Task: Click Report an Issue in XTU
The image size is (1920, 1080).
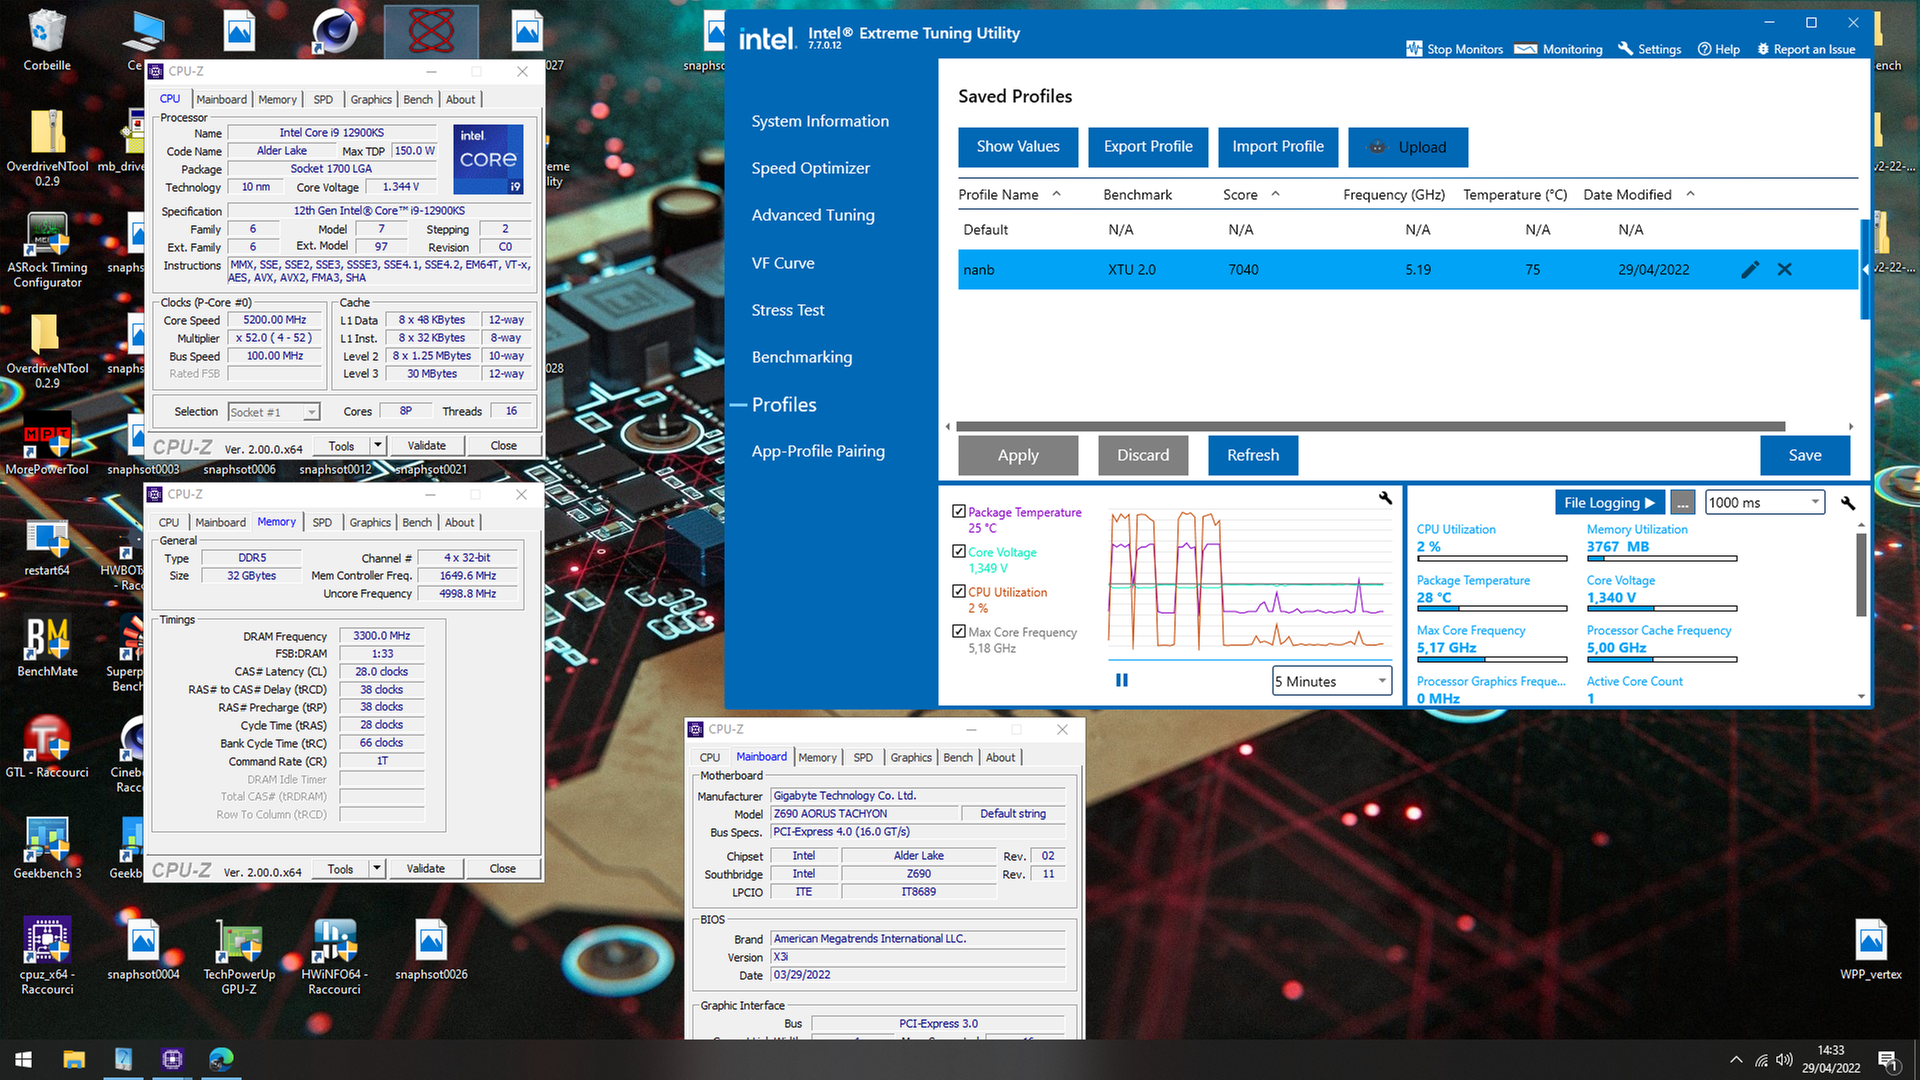Action: 1806,49
